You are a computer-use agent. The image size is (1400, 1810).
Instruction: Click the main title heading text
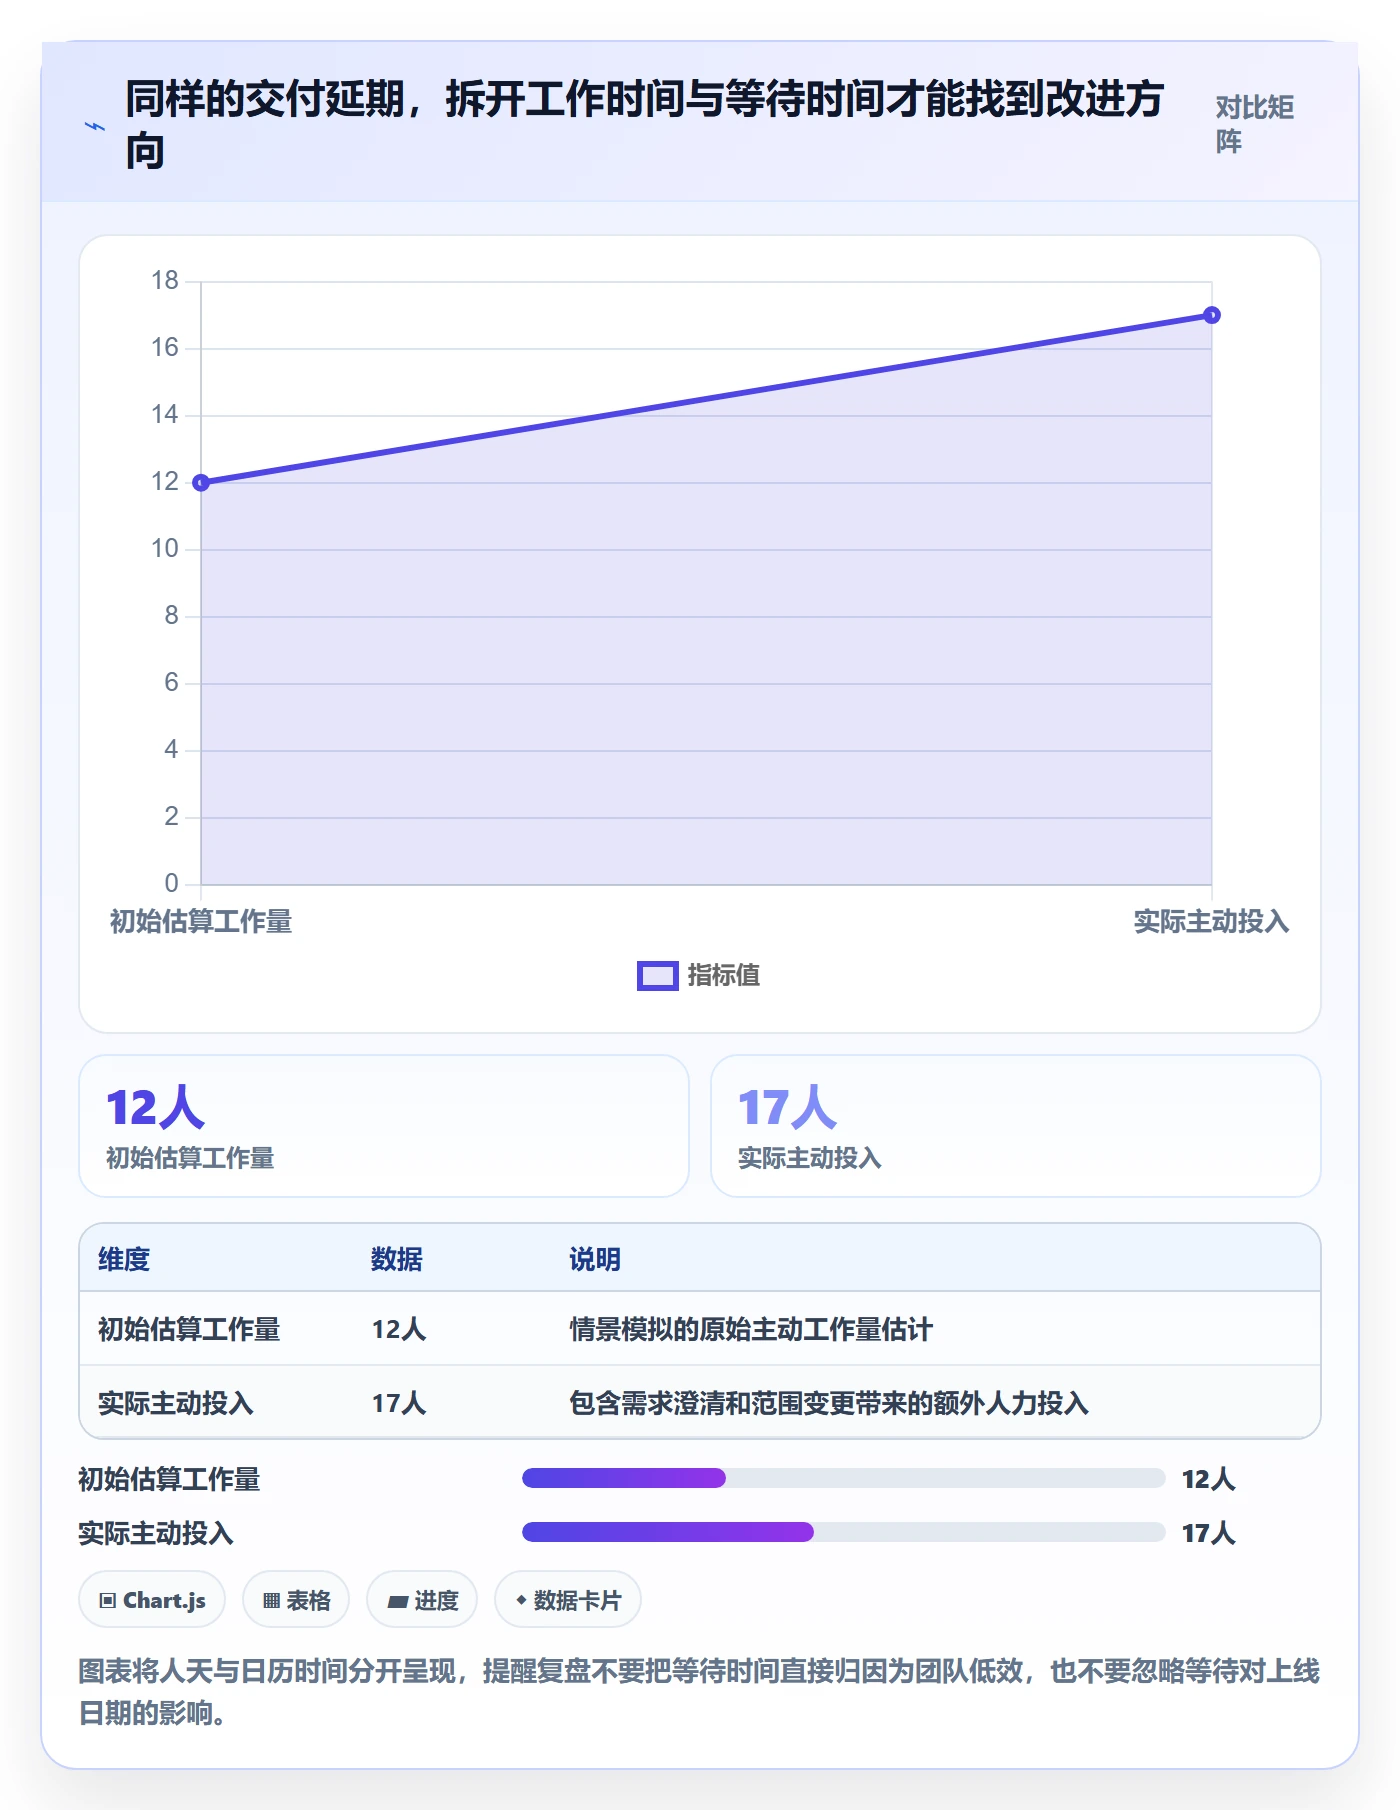[645, 125]
